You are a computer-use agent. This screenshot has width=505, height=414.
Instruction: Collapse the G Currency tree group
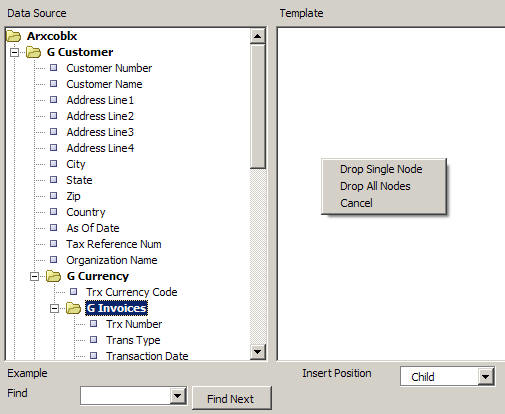click(x=34, y=276)
